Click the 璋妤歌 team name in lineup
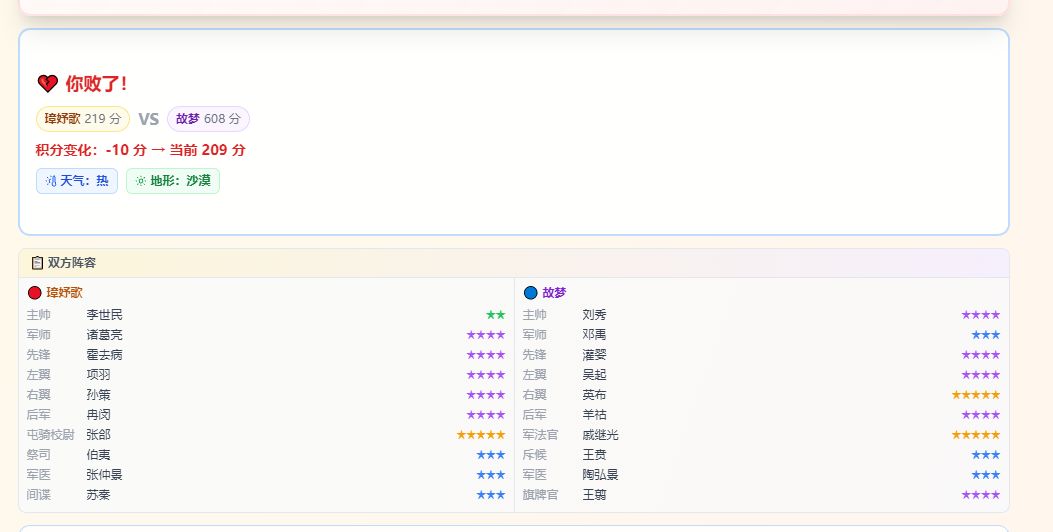Viewport: 1053px width, 532px height. [64, 293]
